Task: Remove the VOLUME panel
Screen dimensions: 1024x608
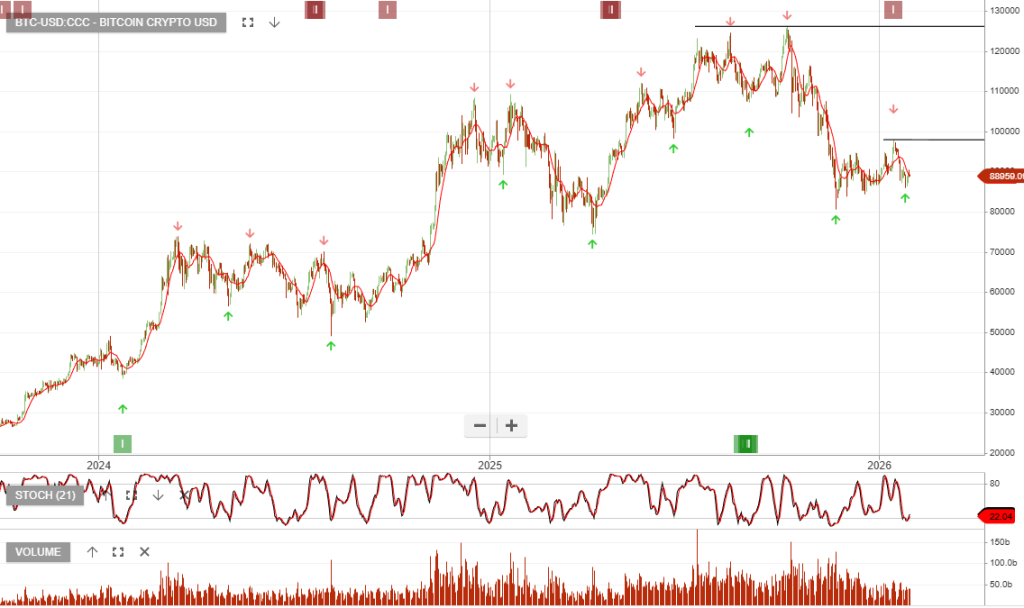Action: pos(144,551)
